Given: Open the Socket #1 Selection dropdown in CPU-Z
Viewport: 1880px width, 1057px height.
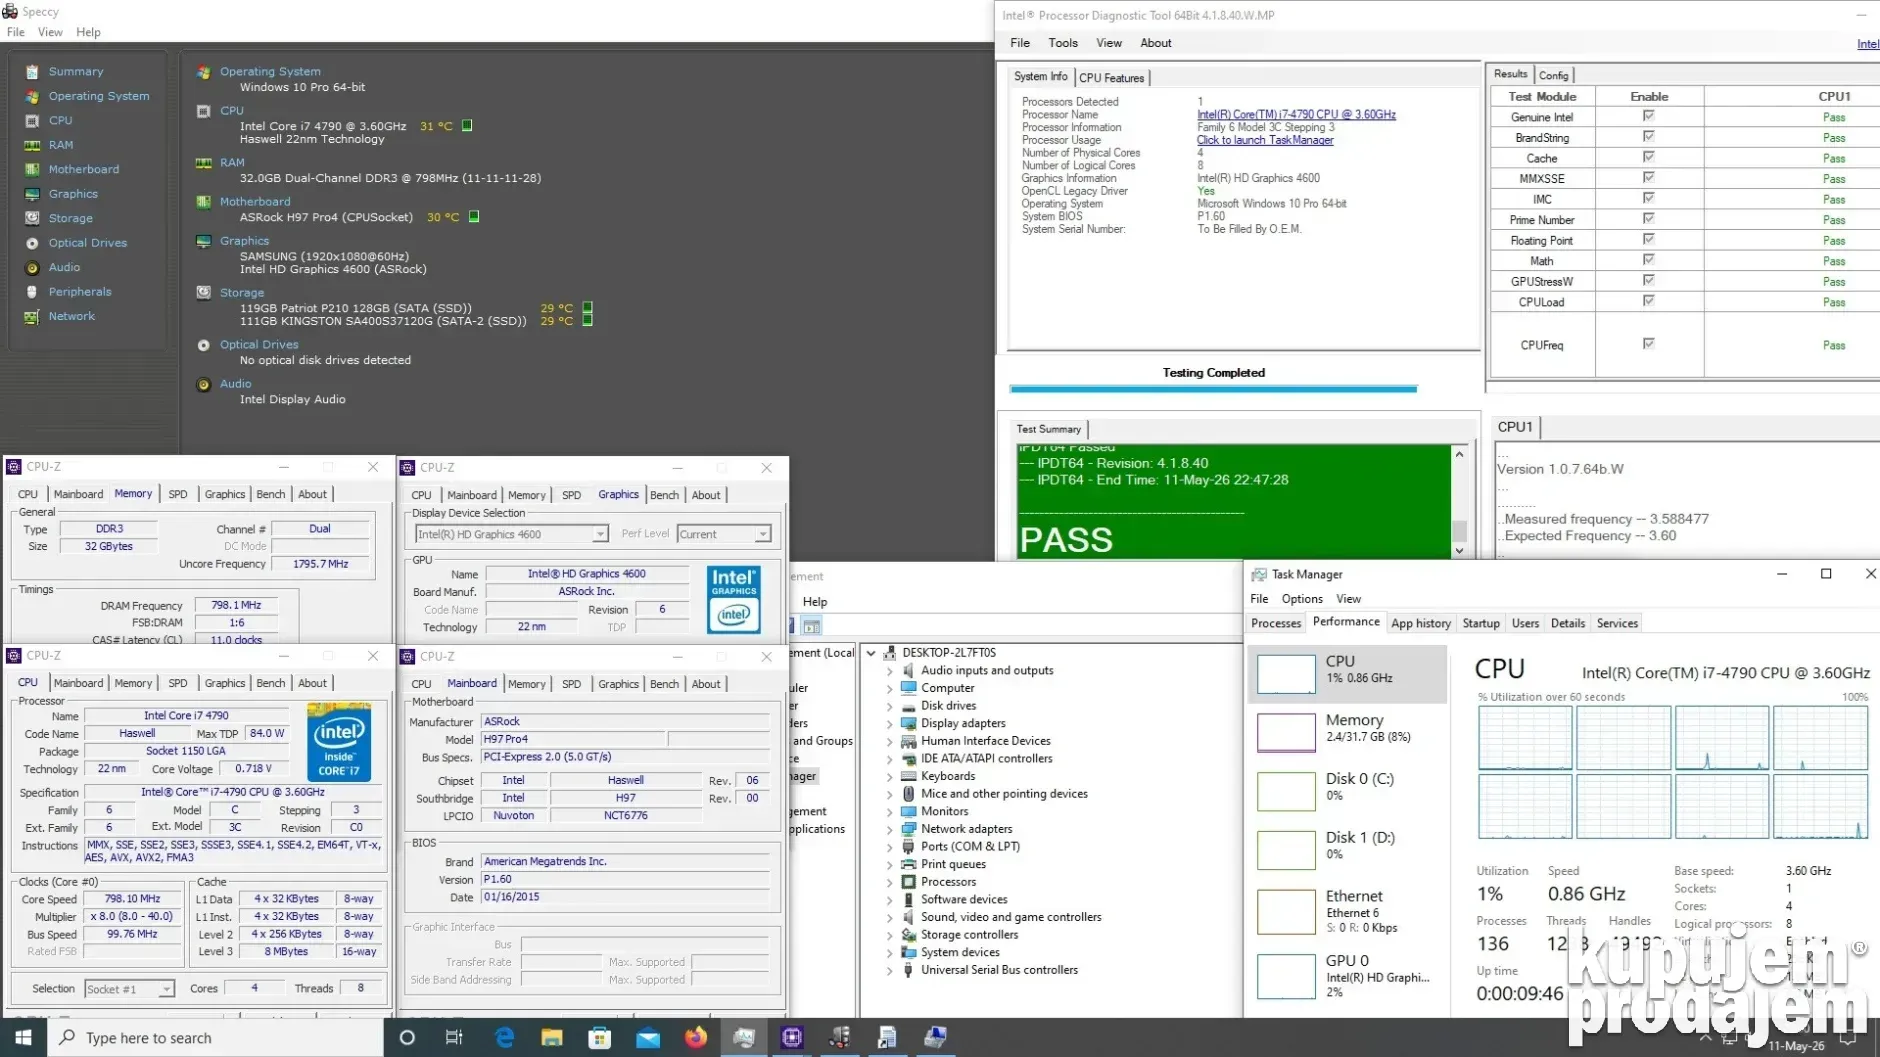Looking at the screenshot, I should pos(129,990).
